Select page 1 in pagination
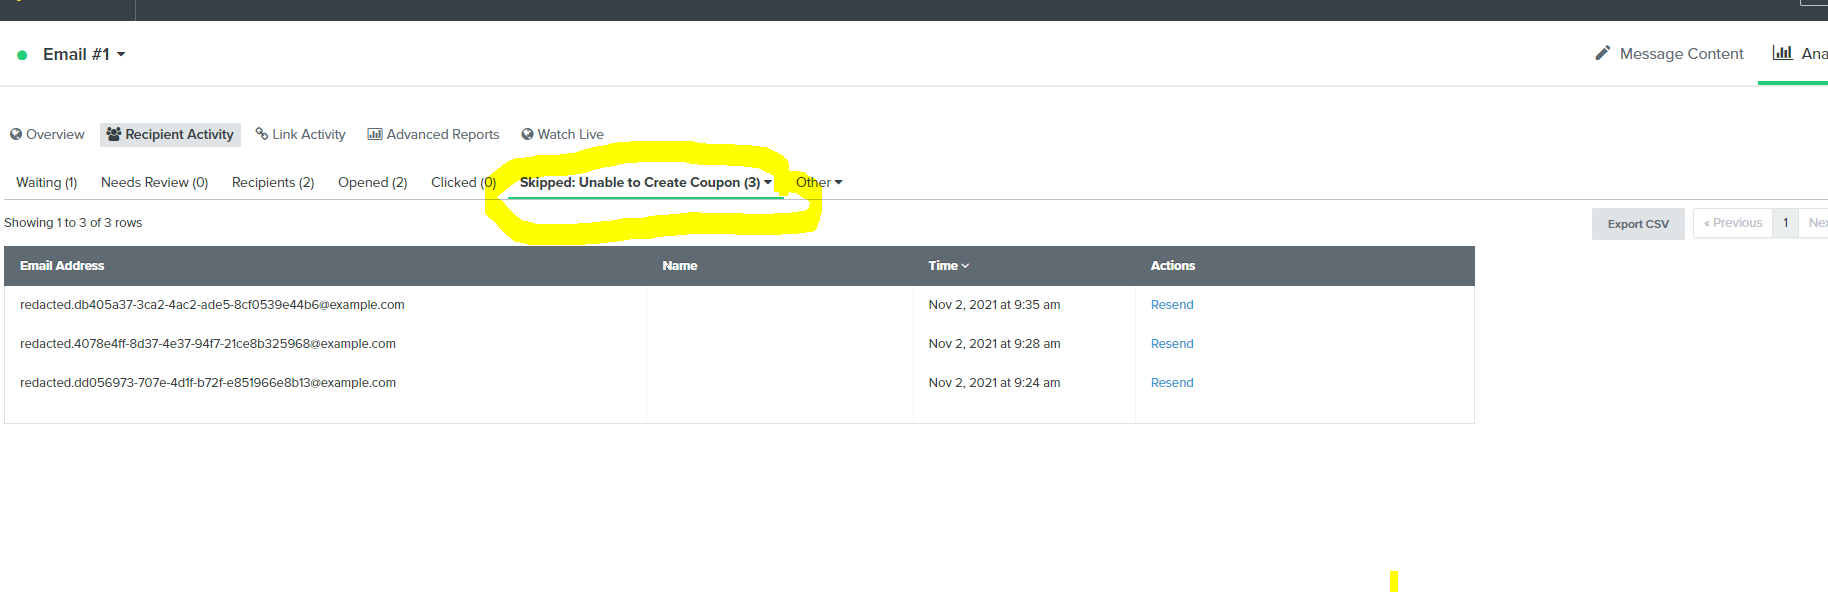This screenshot has height=593, width=1828. click(x=1785, y=223)
